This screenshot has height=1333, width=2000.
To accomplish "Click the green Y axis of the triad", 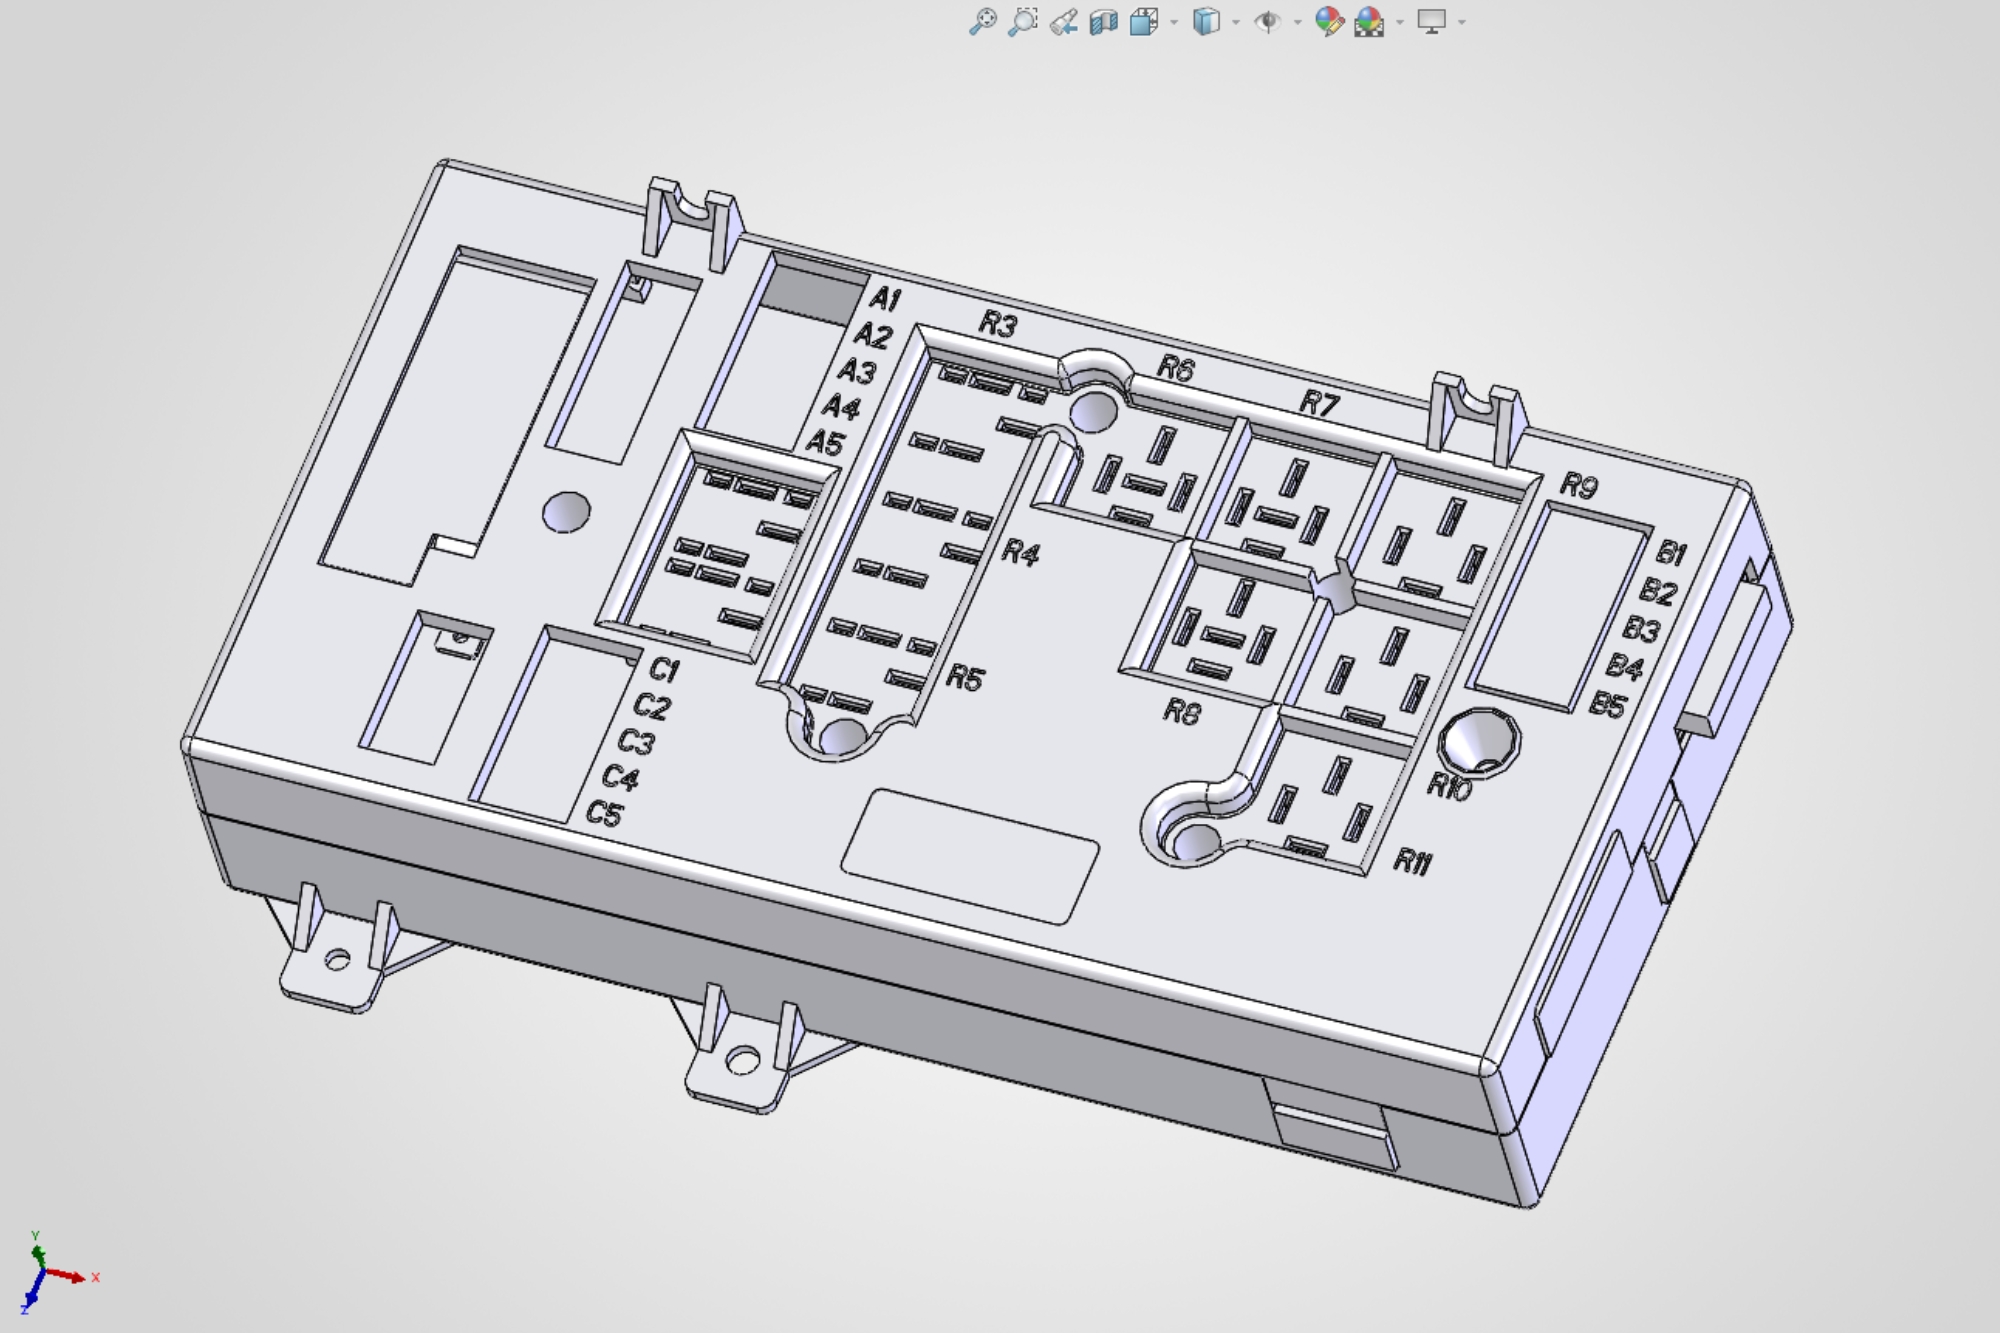I will point(39,1255).
